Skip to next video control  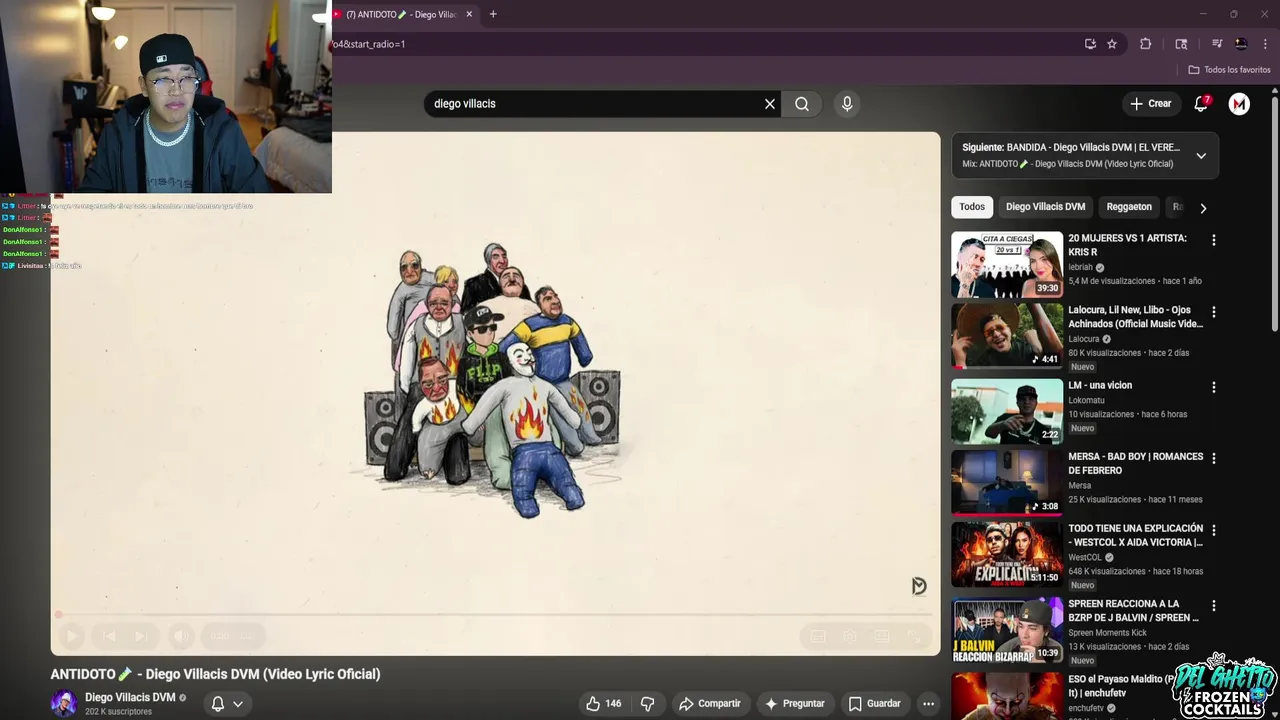click(x=141, y=636)
